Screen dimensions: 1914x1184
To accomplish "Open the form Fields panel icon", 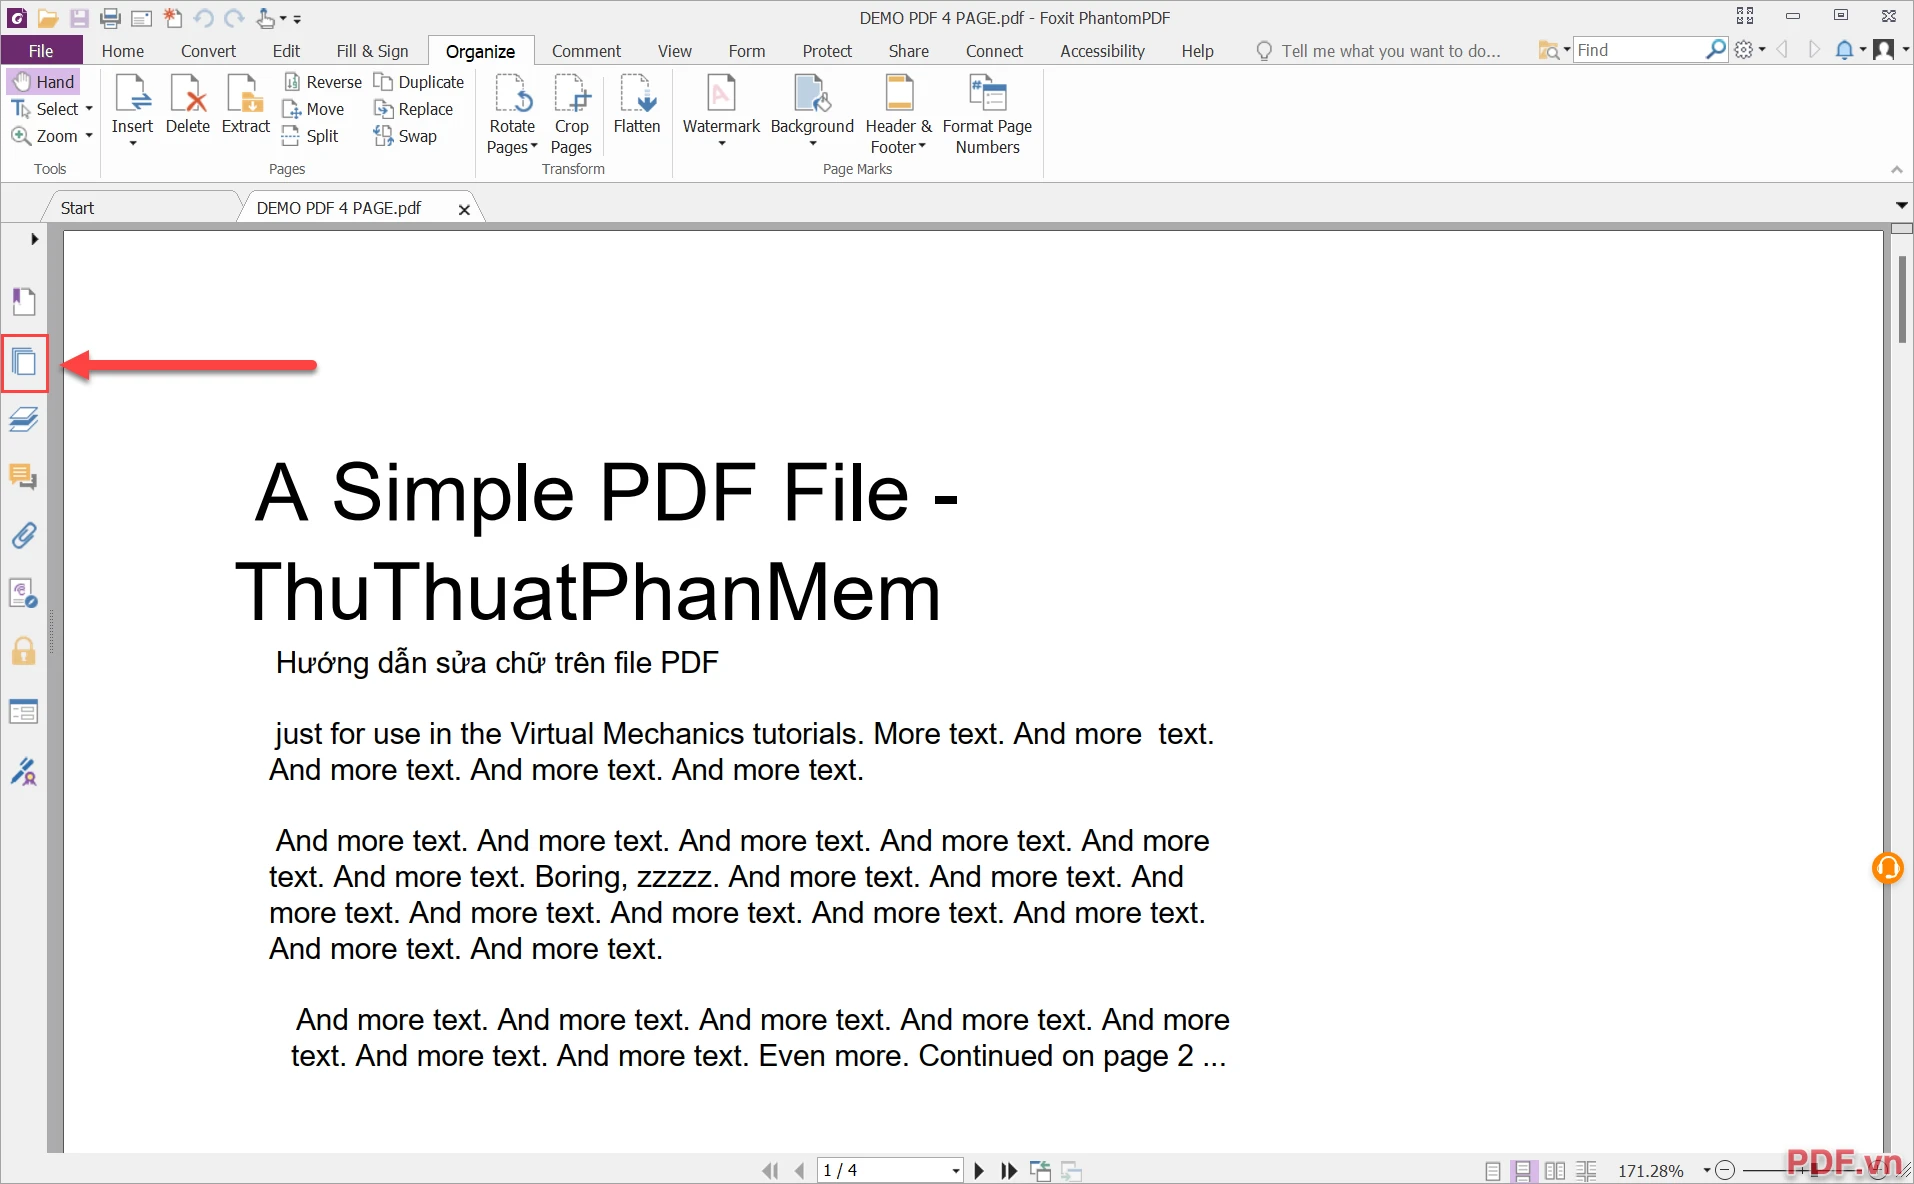I will pyautogui.click(x=24, y=712).
